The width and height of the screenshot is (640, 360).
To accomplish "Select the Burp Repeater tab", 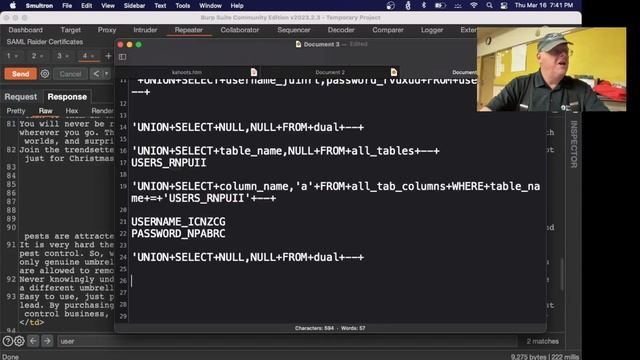I will [189, 30].
